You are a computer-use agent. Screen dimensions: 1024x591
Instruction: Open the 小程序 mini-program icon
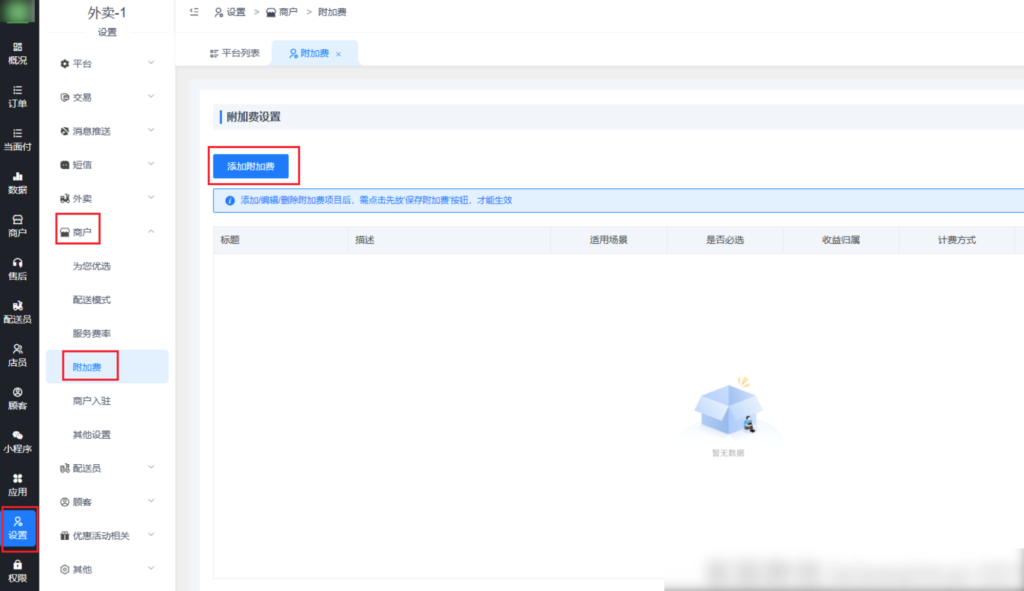point(17,441)
